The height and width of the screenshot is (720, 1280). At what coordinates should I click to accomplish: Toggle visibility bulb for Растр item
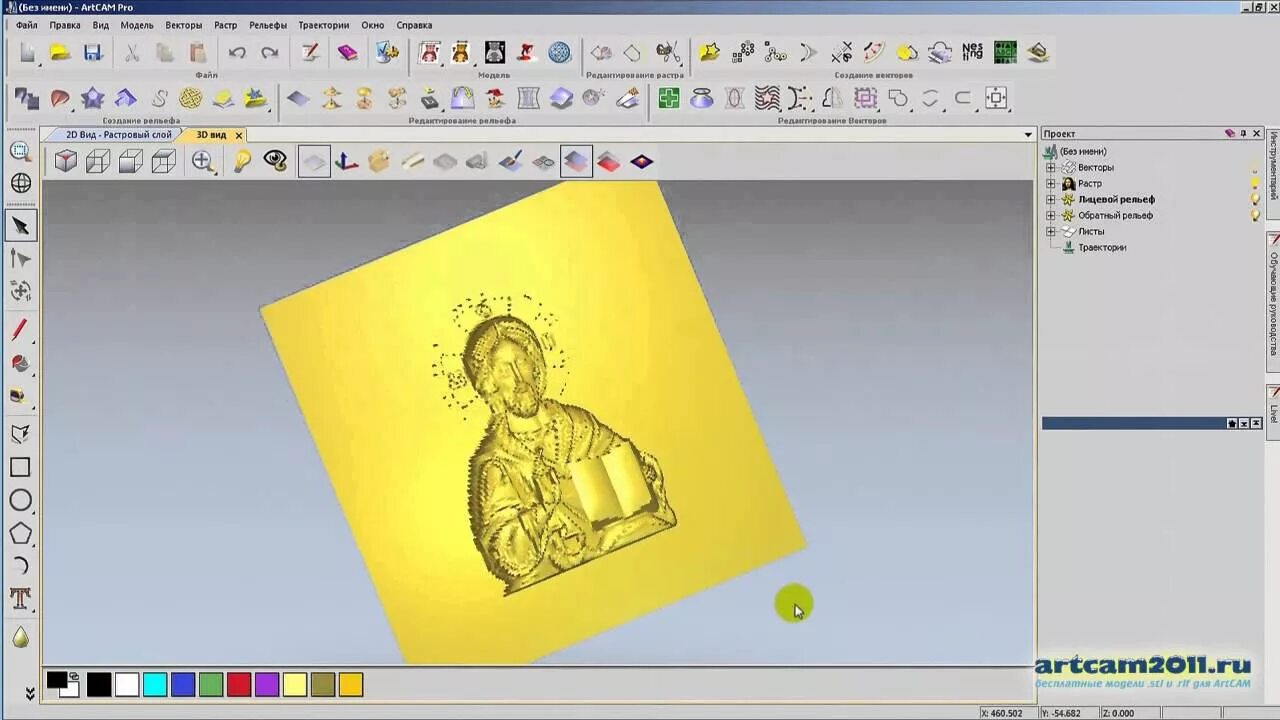click(x=1255, y=184)
